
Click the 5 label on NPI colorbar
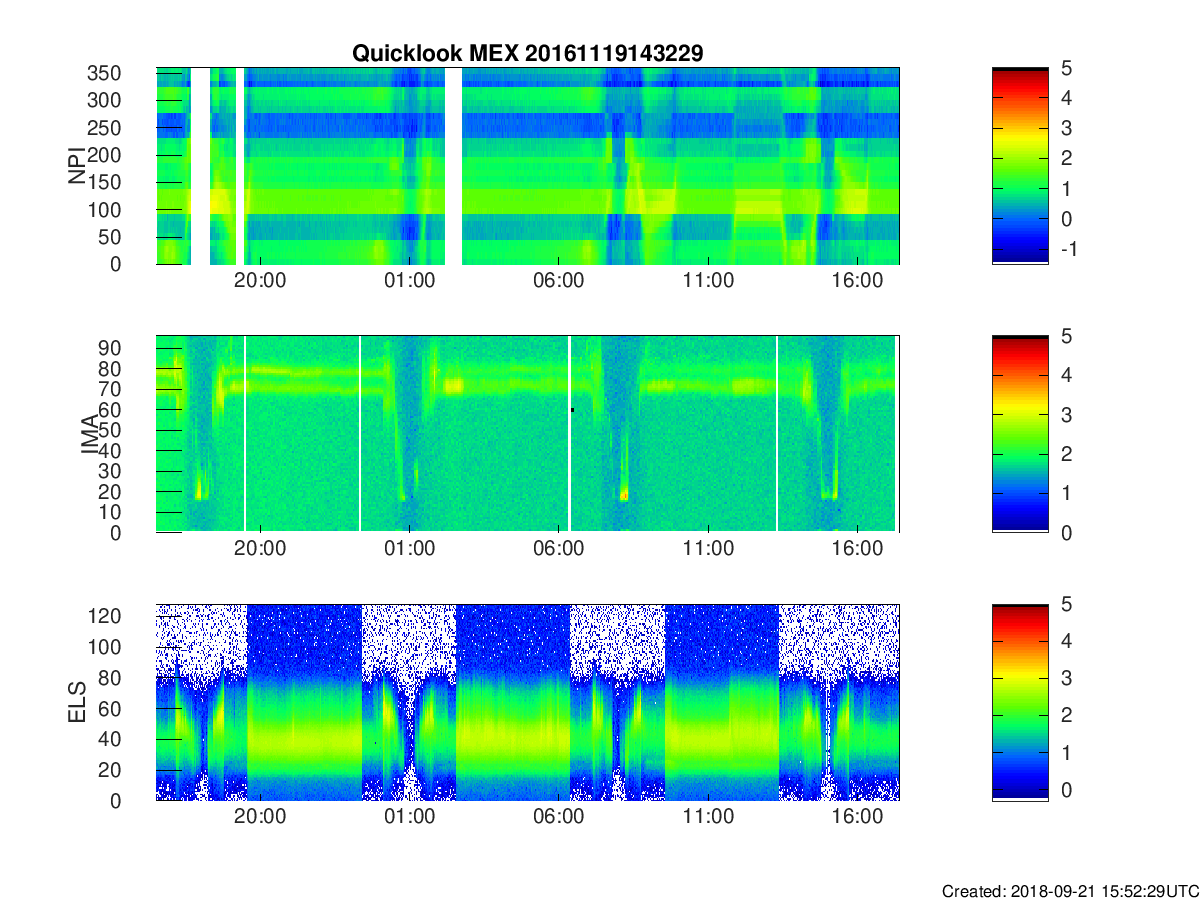[1067, 68]
